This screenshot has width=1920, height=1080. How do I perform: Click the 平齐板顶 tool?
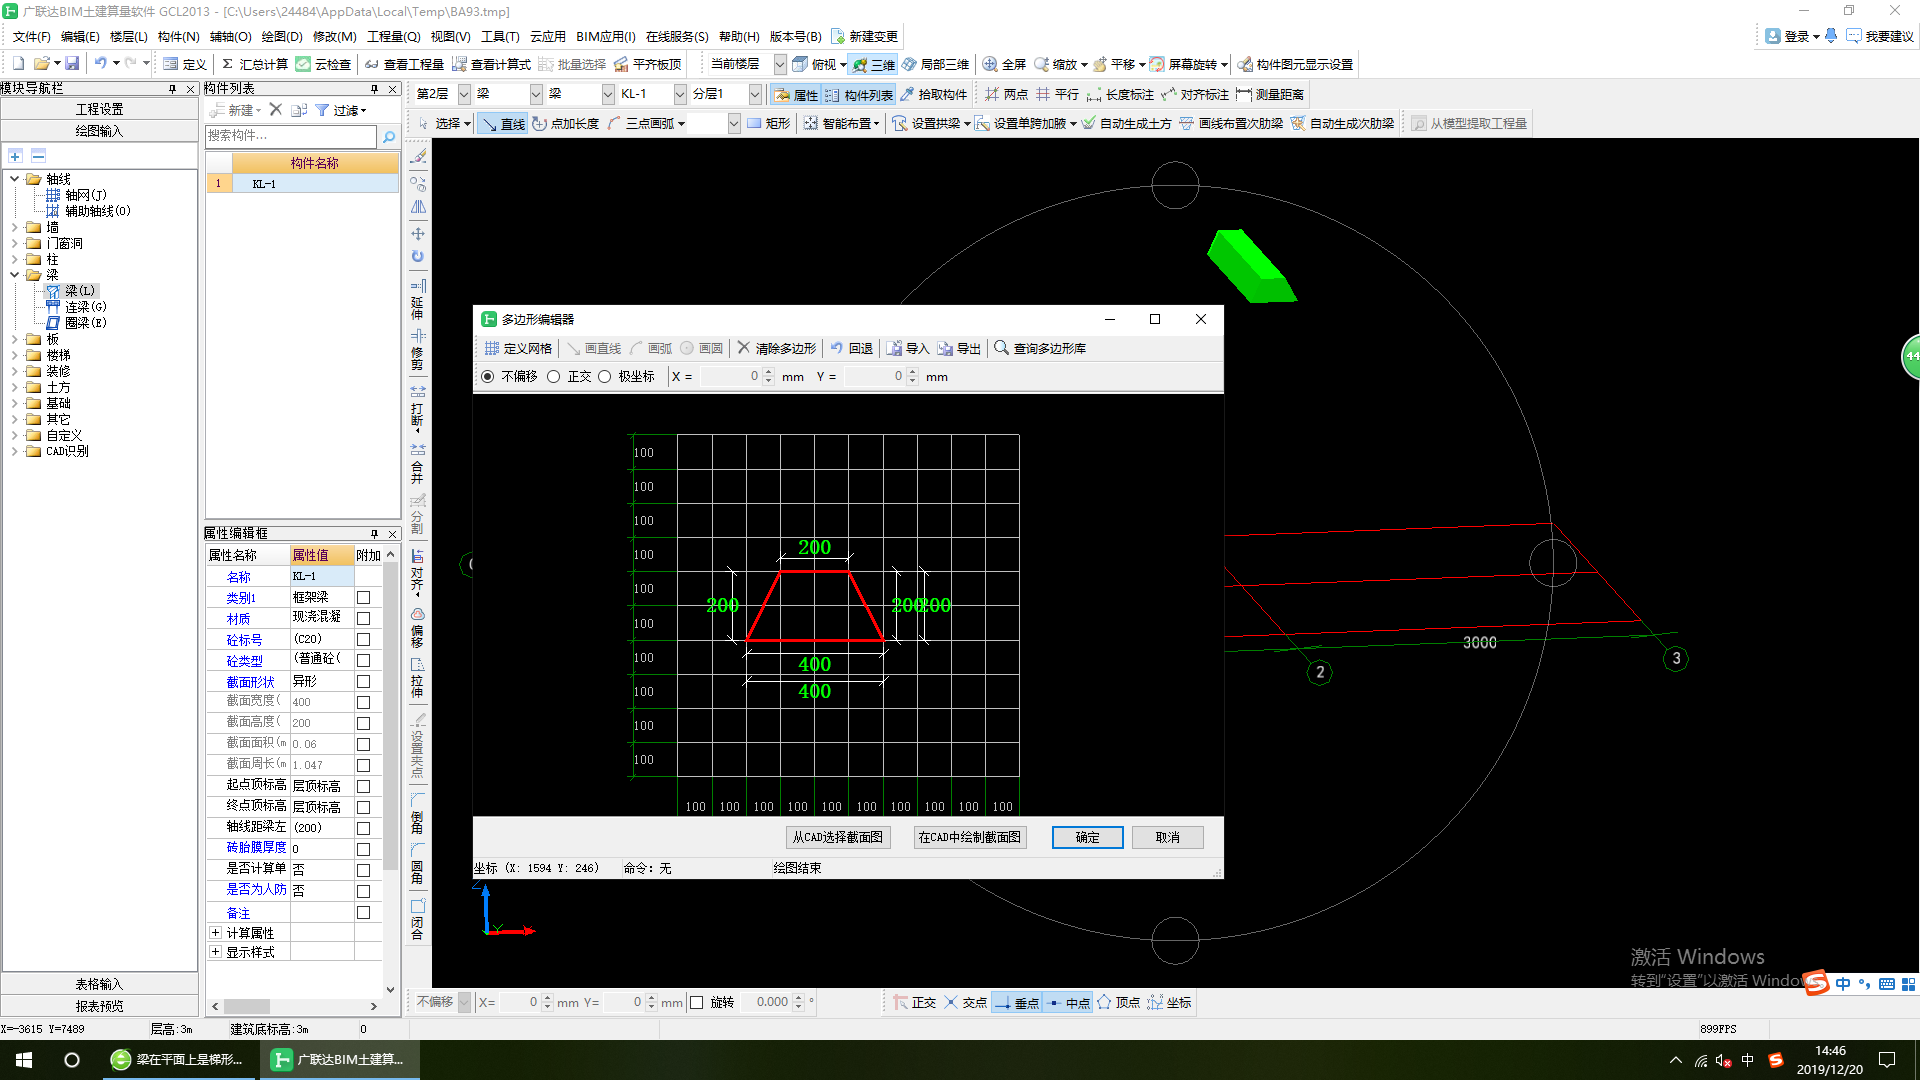click(647, 64)
